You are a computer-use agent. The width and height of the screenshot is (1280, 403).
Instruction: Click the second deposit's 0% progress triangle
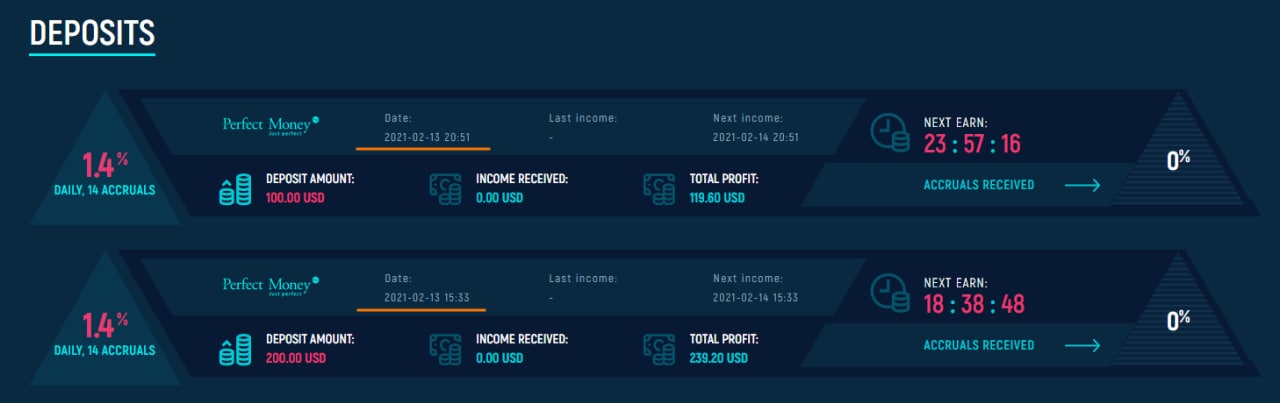coord(1178,320)
